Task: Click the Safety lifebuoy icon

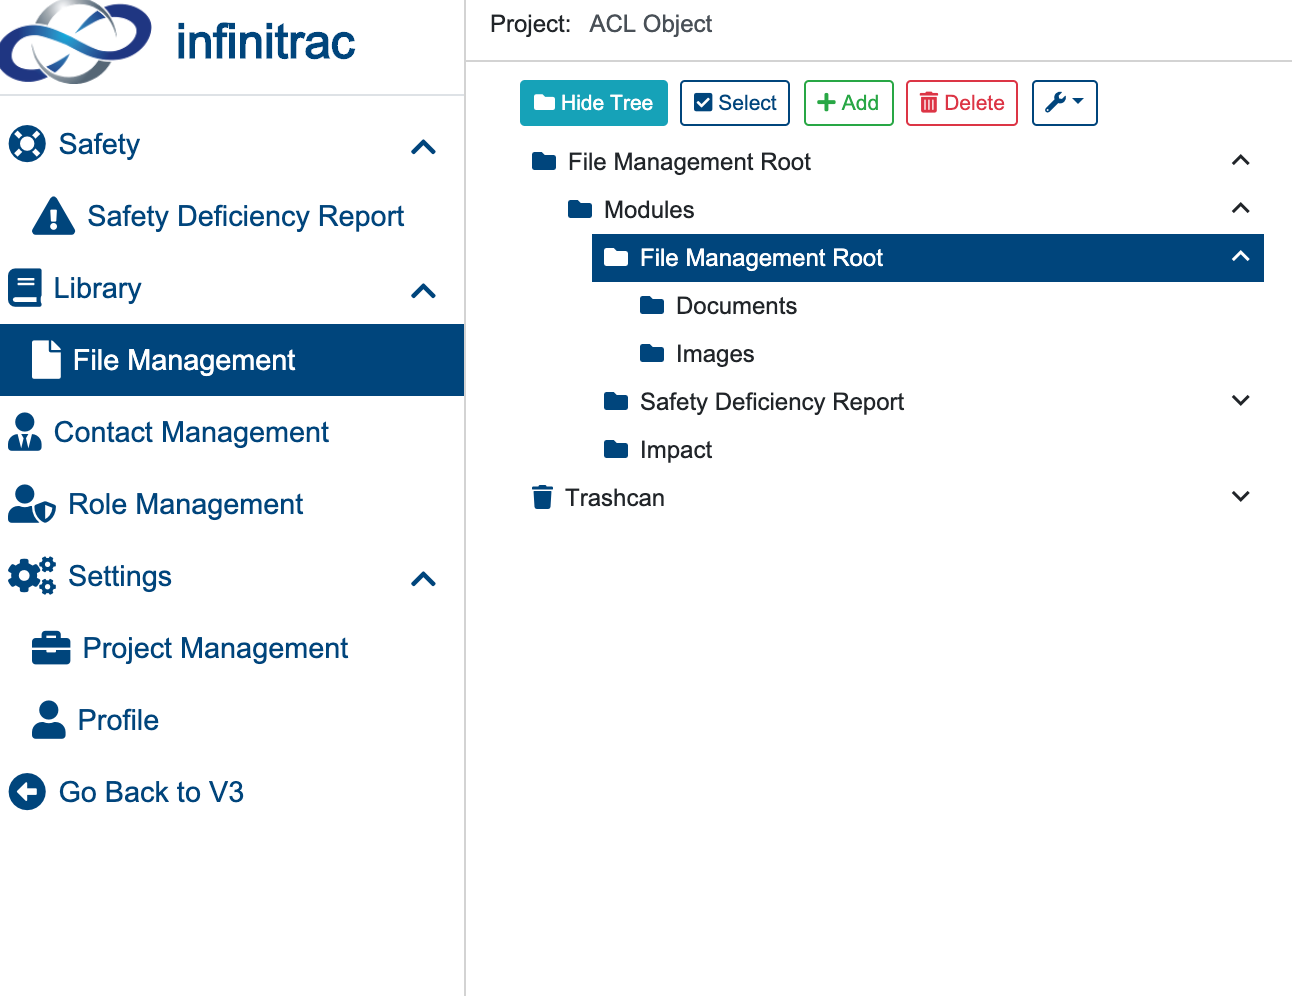Action: click(x=27, y=144)
